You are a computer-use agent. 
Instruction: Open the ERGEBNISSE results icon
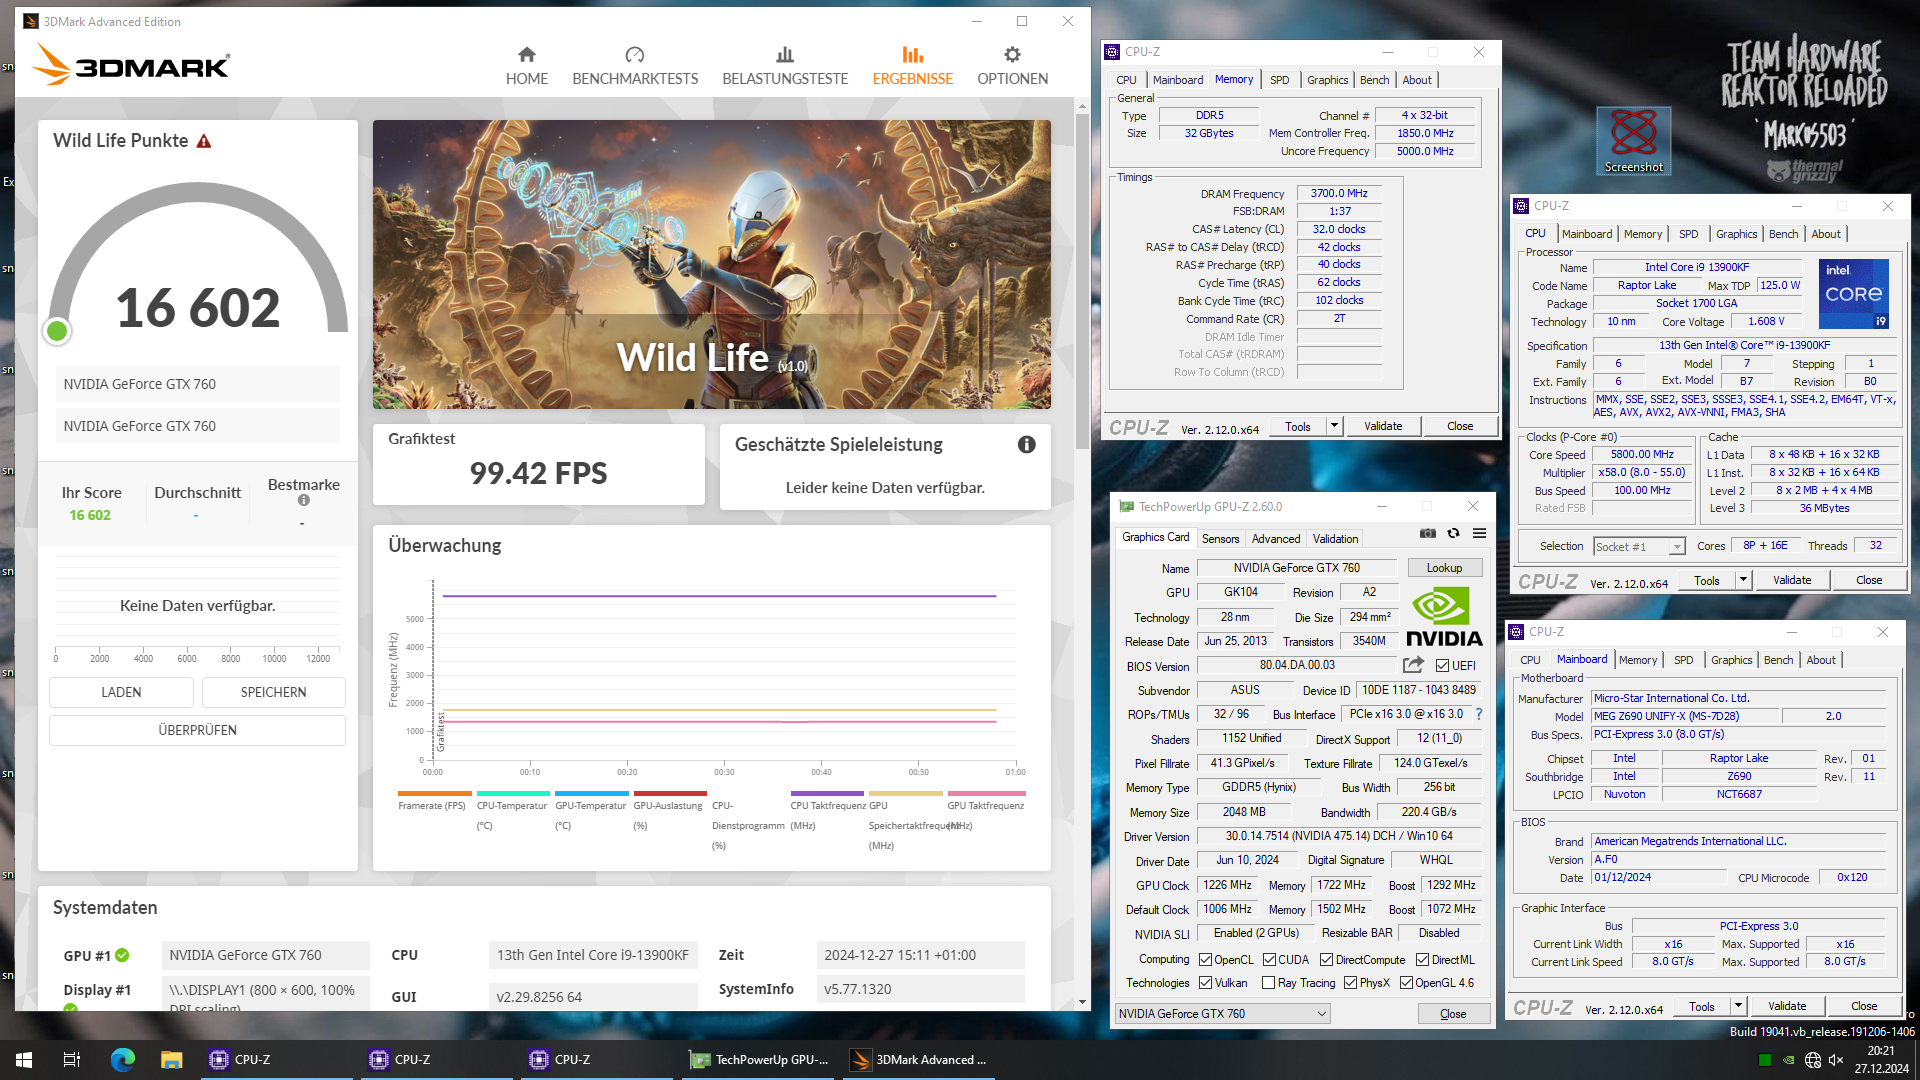click(x=913, y=54)
